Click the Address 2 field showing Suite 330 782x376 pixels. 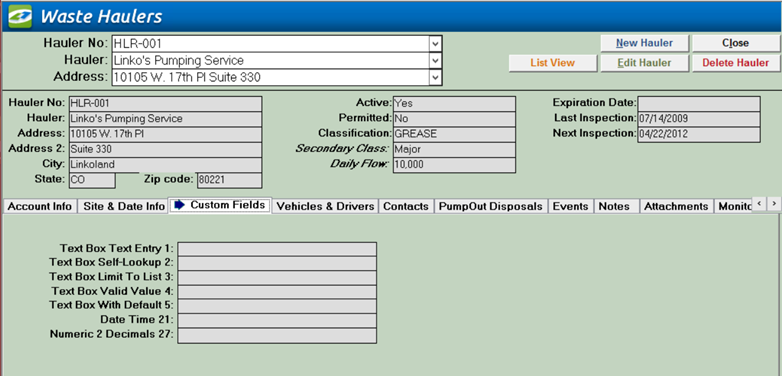pos(165,149)
